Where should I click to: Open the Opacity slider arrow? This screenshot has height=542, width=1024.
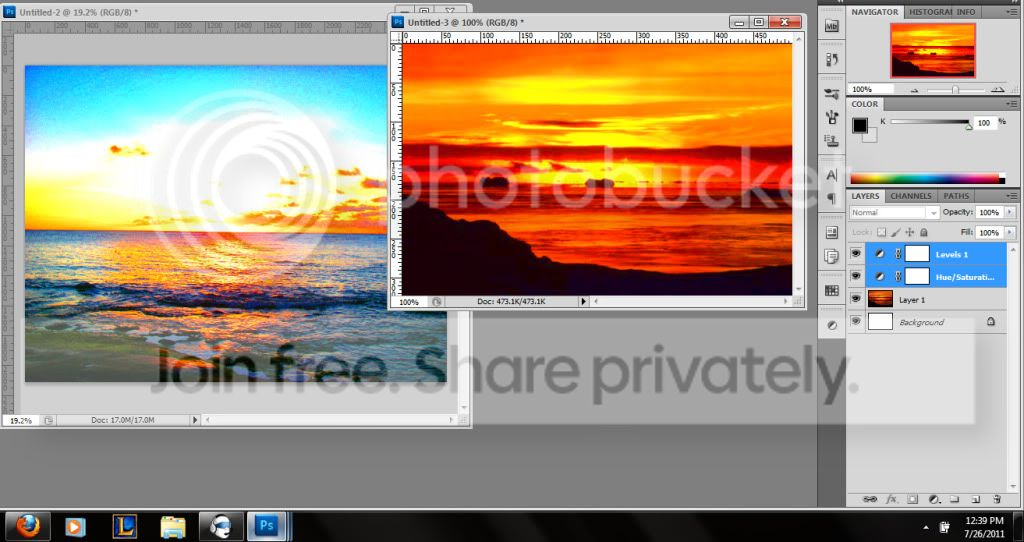pos(1010,212)
